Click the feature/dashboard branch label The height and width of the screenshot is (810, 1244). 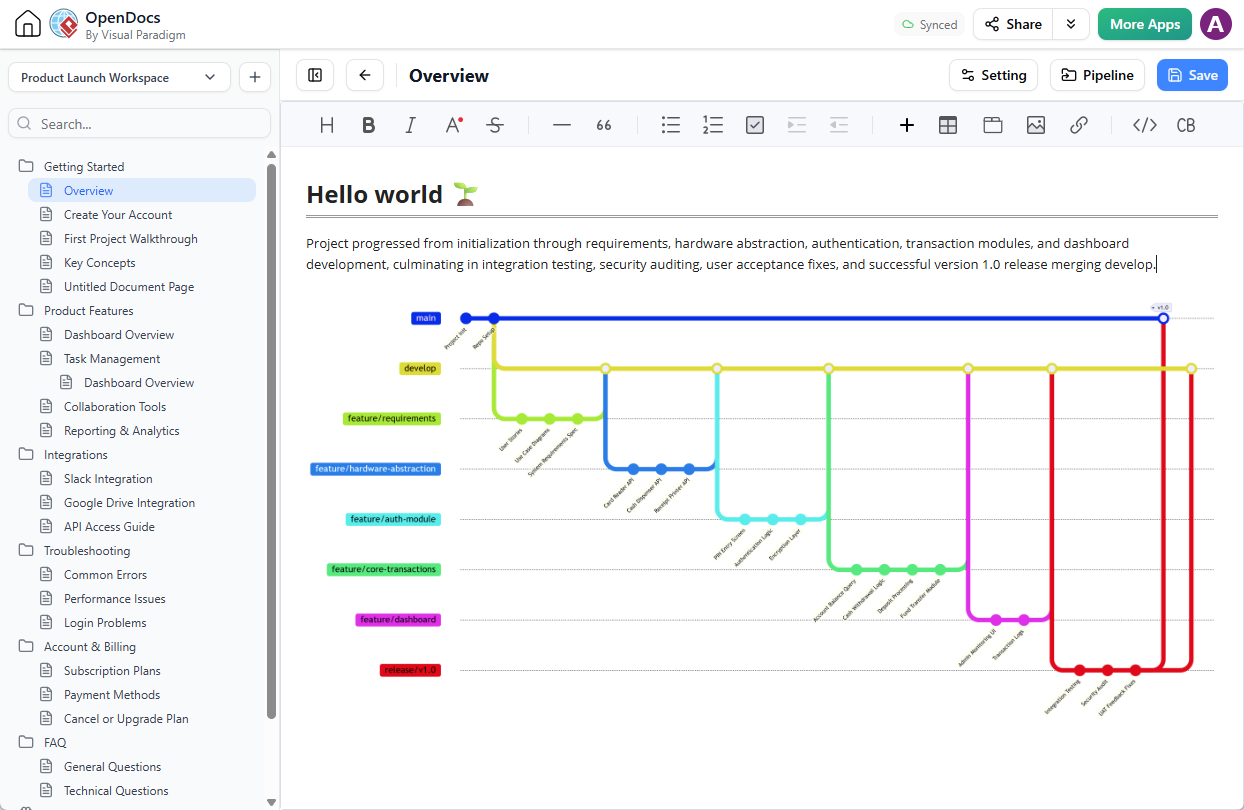pos(398,620)
